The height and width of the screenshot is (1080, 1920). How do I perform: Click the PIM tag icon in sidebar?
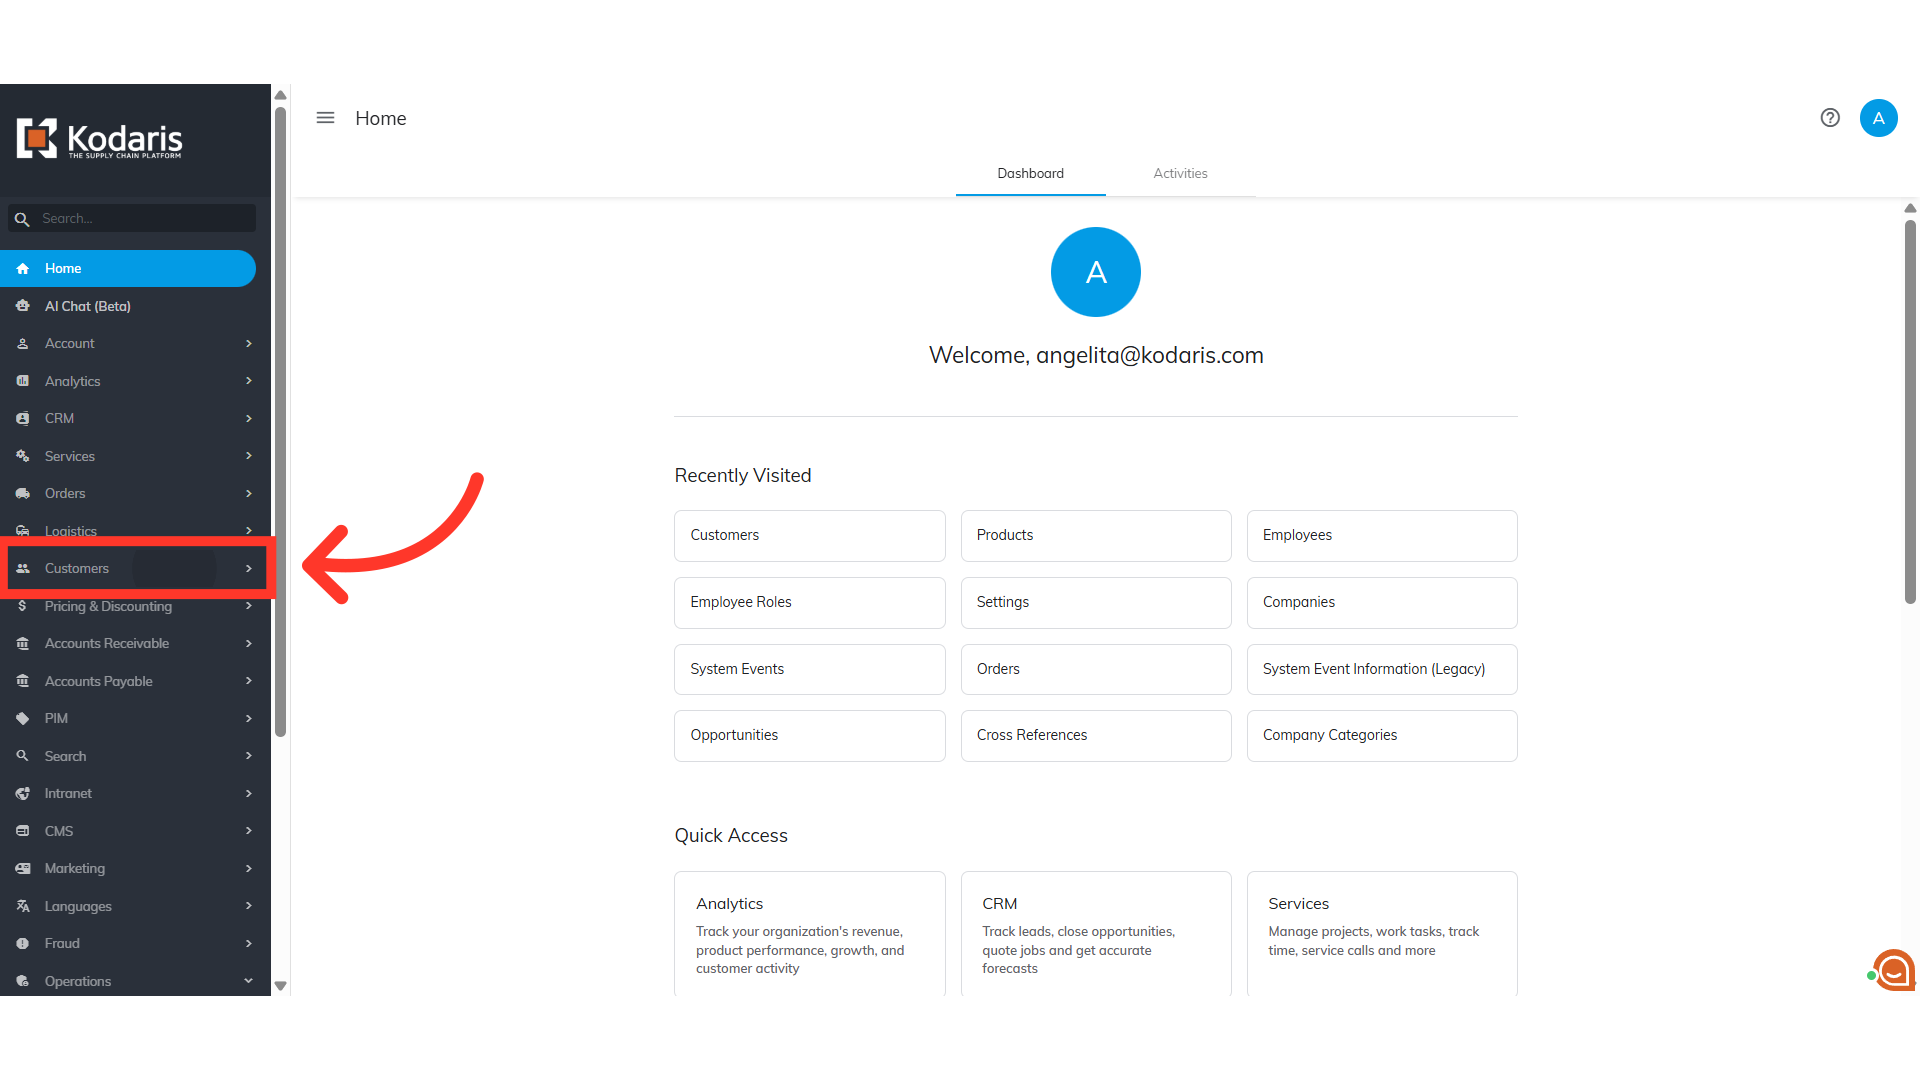pos(23,718)
